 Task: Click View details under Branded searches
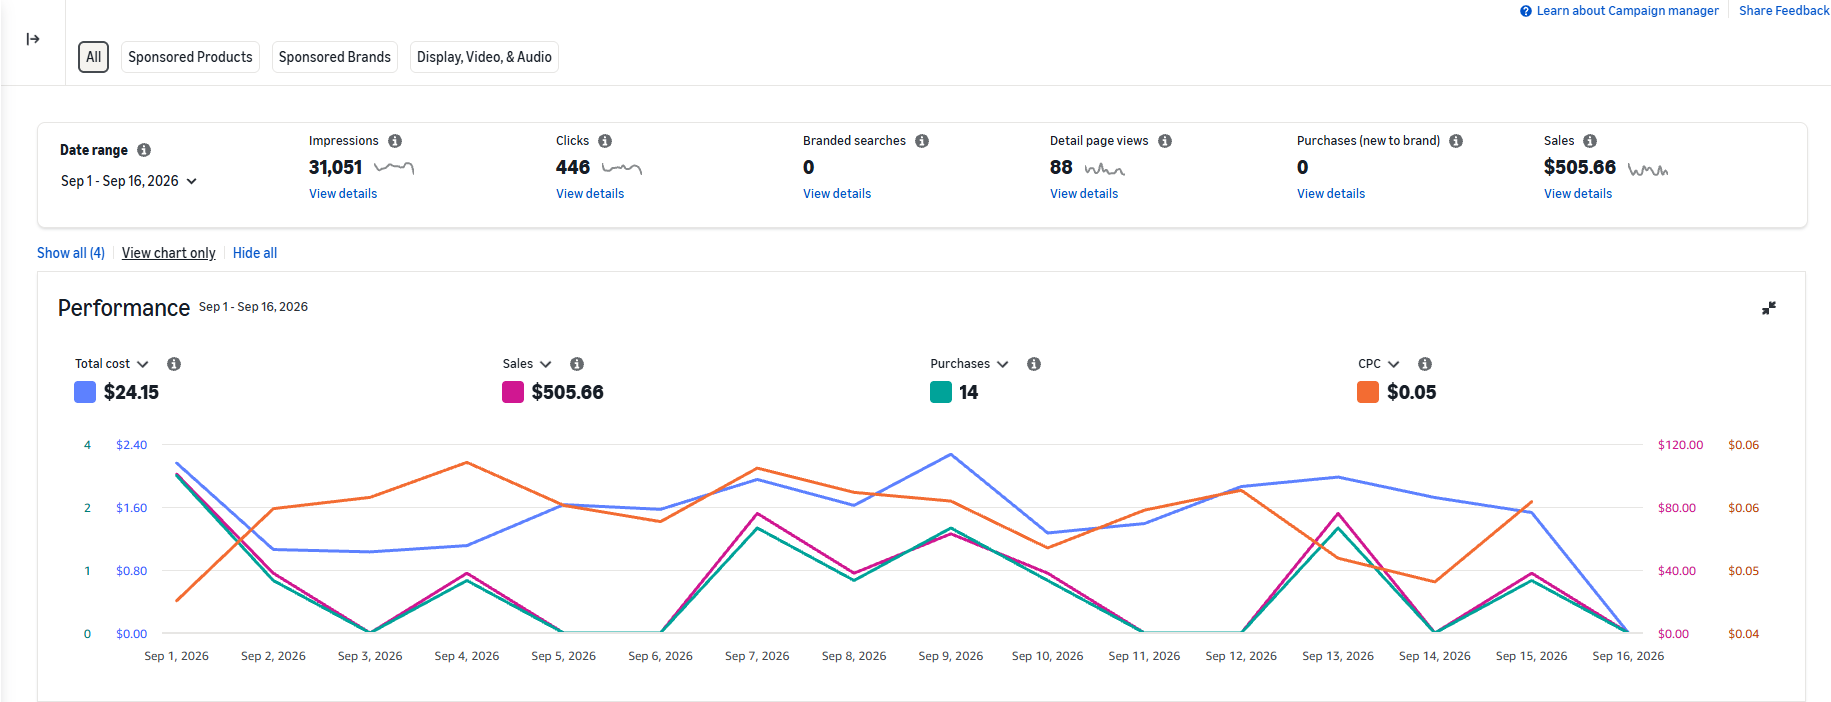(x=837, y=194)
